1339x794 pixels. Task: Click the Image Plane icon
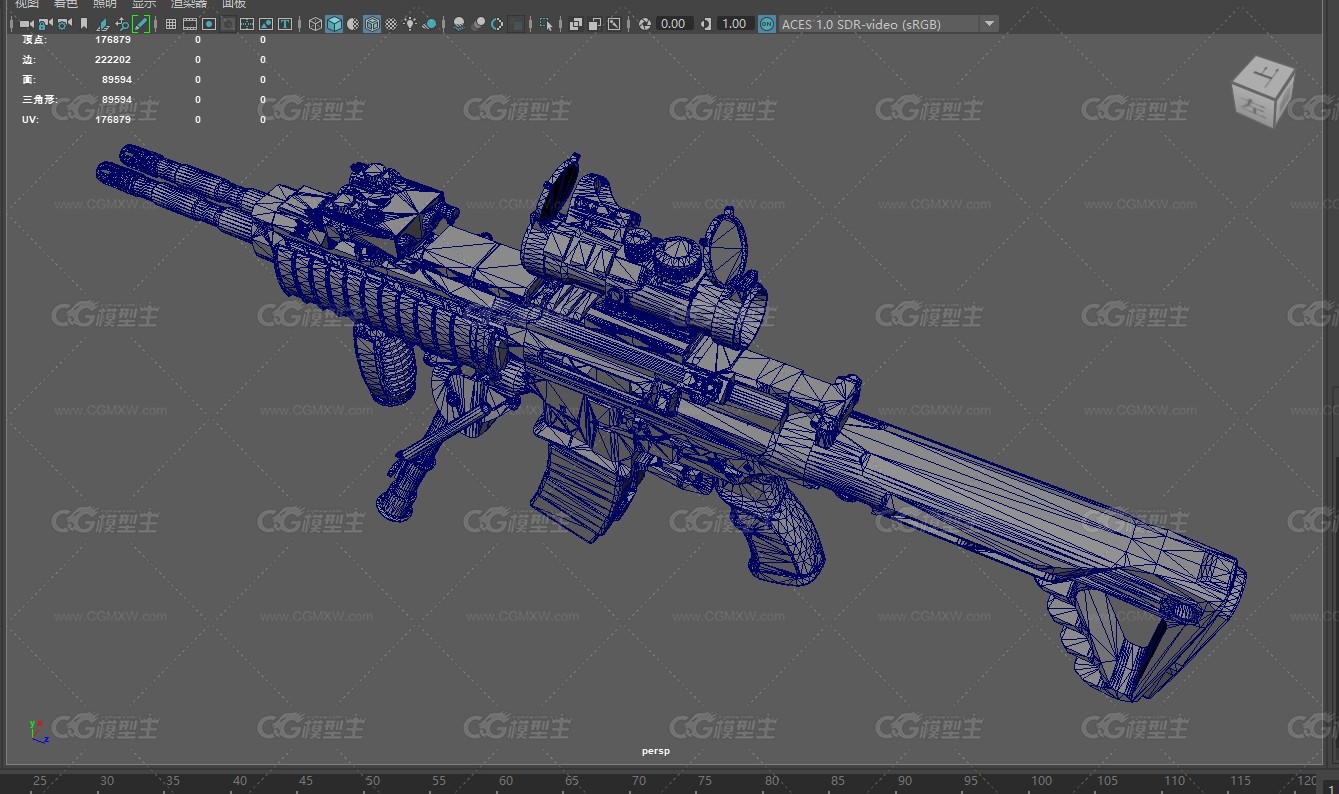[103, 24]
